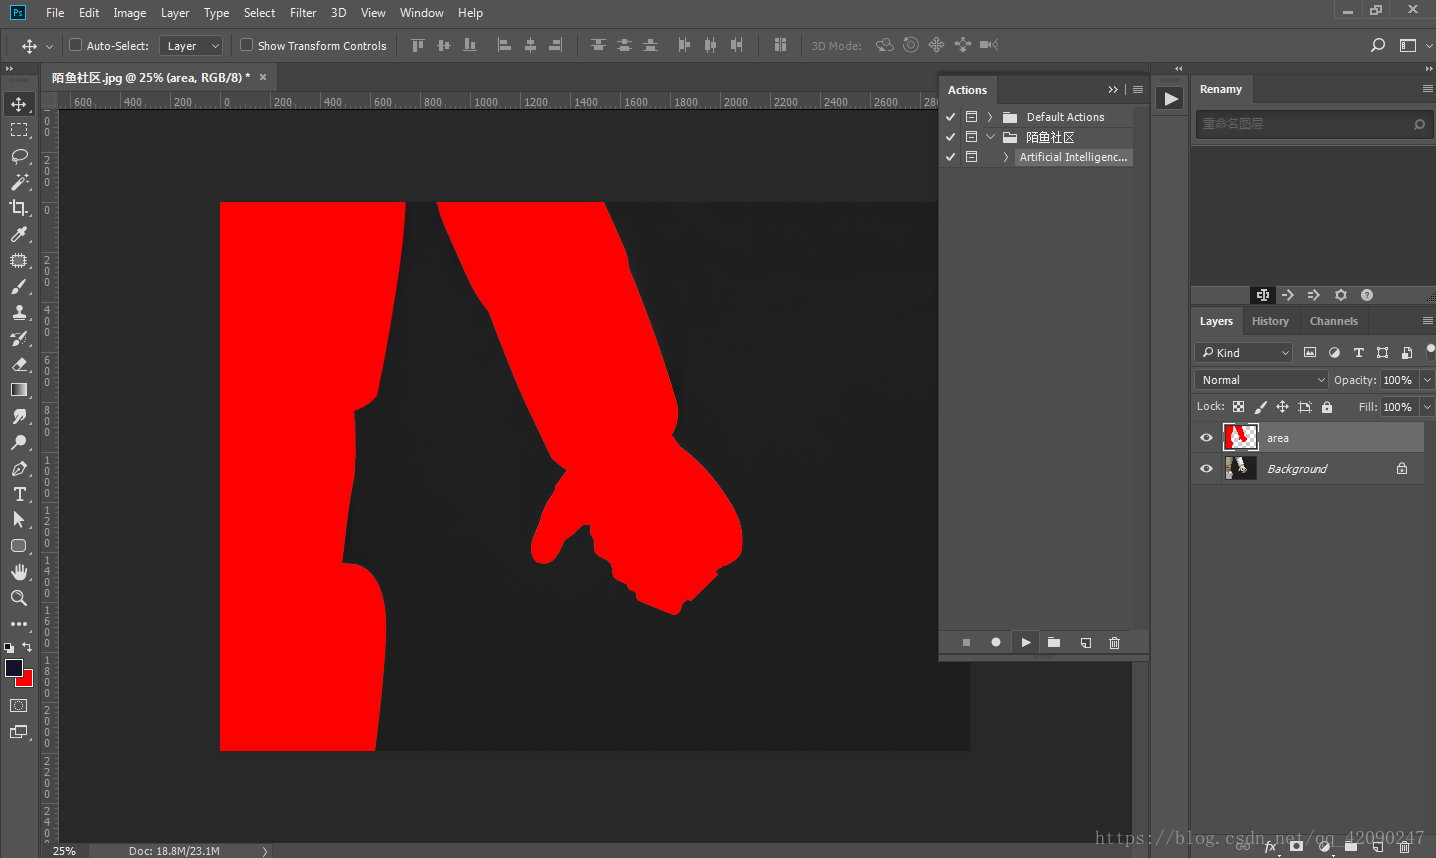Select the Dodge tool
The height and width of the screenshot is (858, 1436).
[x=19, y=442]
